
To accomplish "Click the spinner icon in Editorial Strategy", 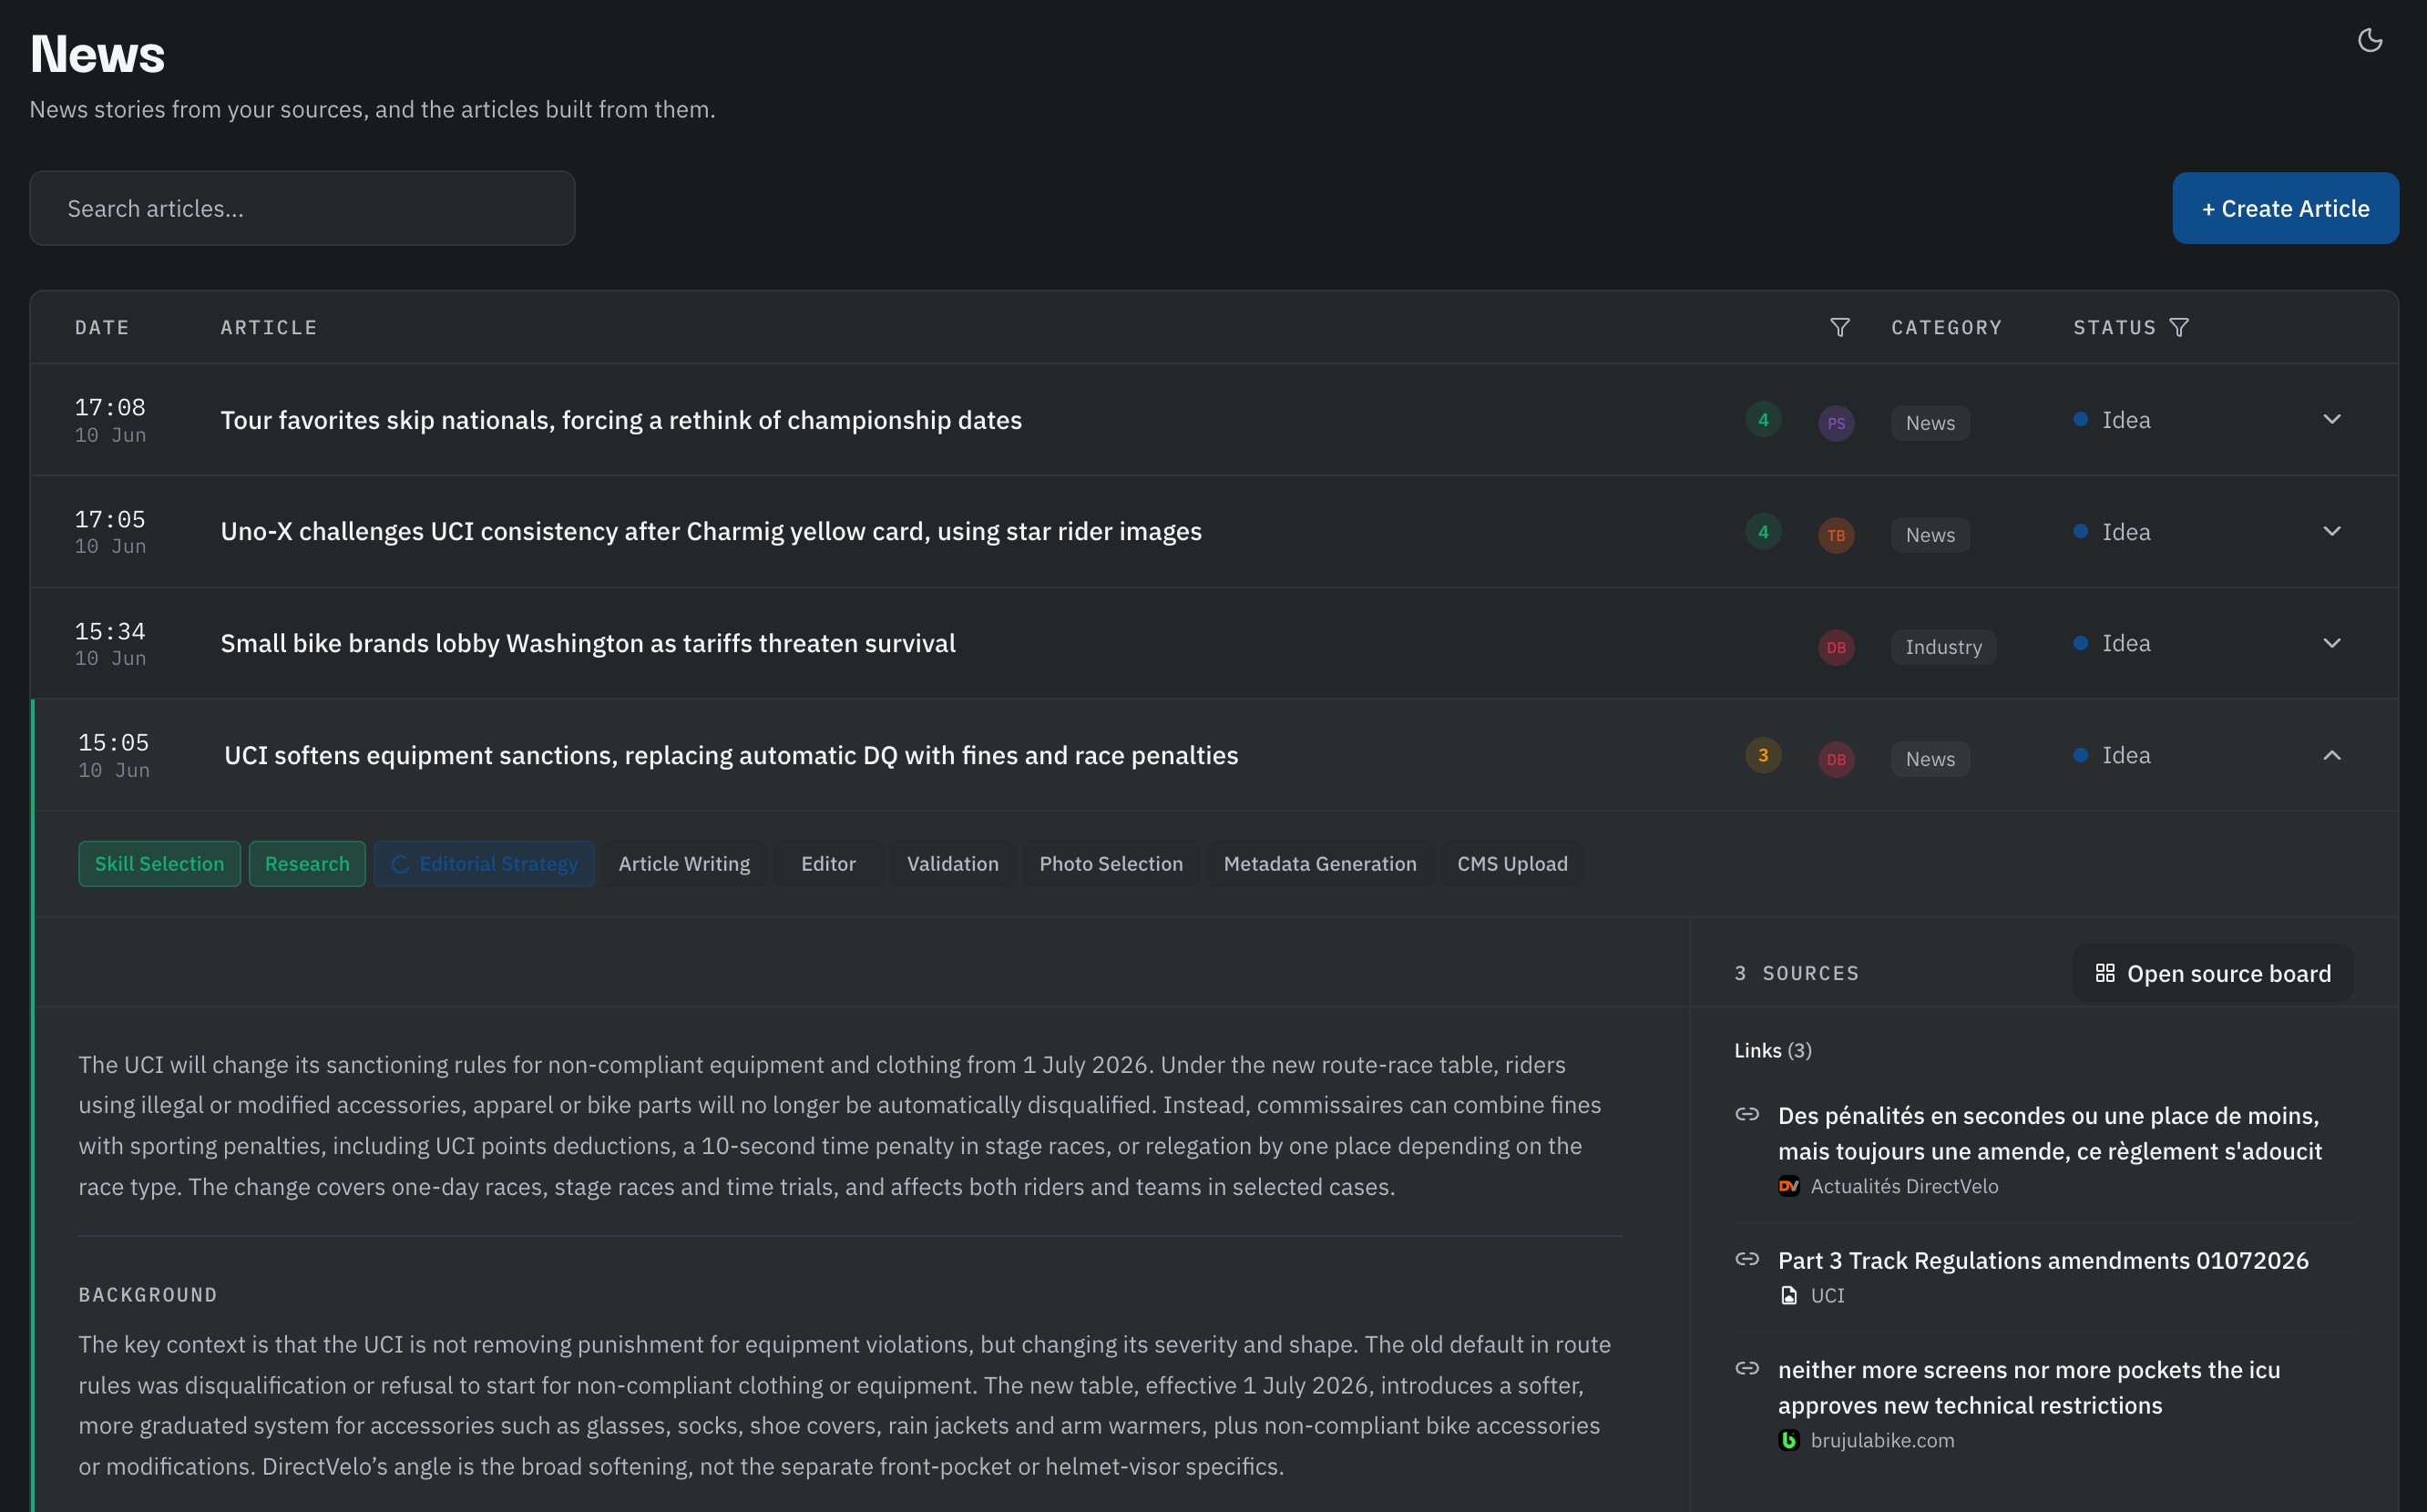I will click(x=400, y=864).
